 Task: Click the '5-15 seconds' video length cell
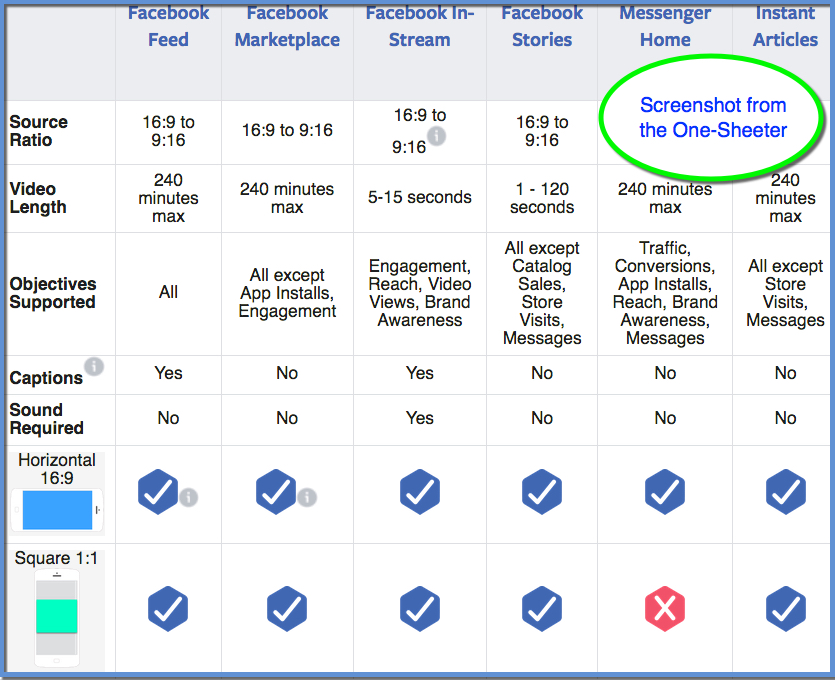[420, 197]
